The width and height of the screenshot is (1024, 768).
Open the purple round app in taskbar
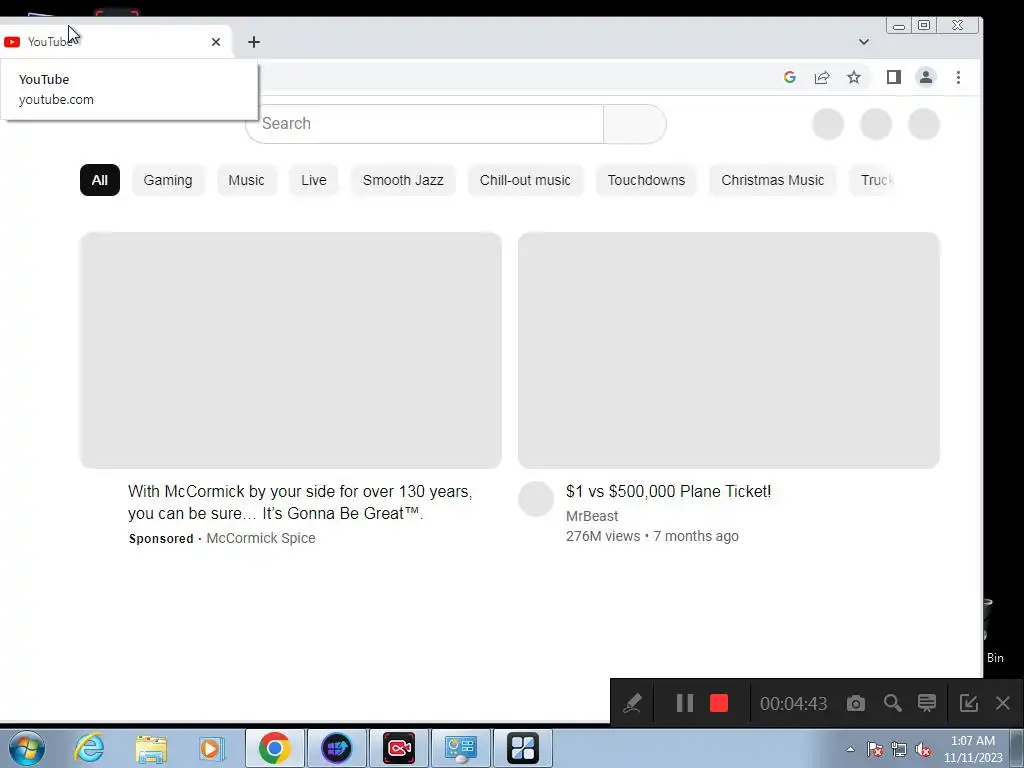pyautogui.click(x=336, y=748)
